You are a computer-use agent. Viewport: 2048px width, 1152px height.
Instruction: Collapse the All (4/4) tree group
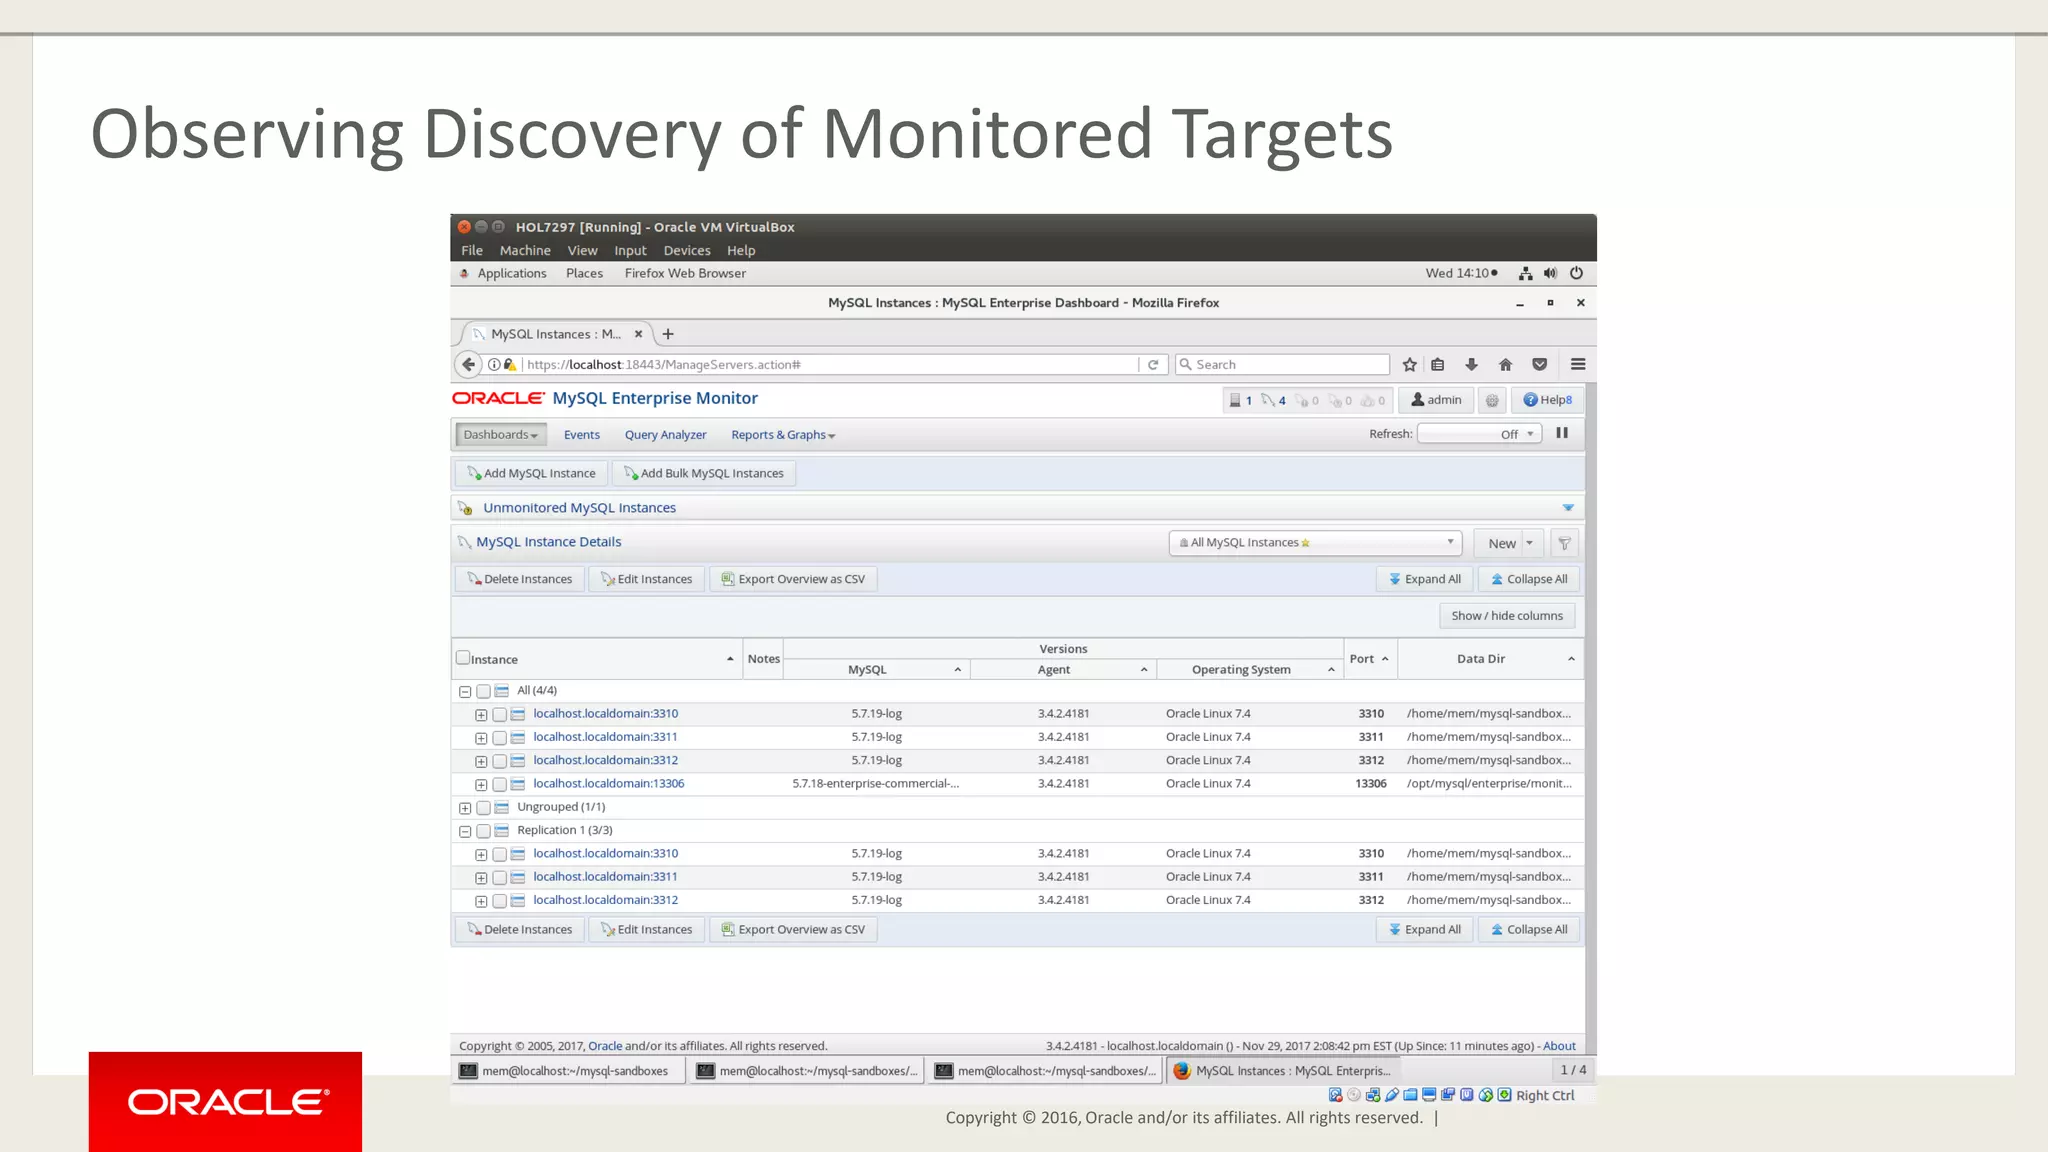[x=465, y=692]
